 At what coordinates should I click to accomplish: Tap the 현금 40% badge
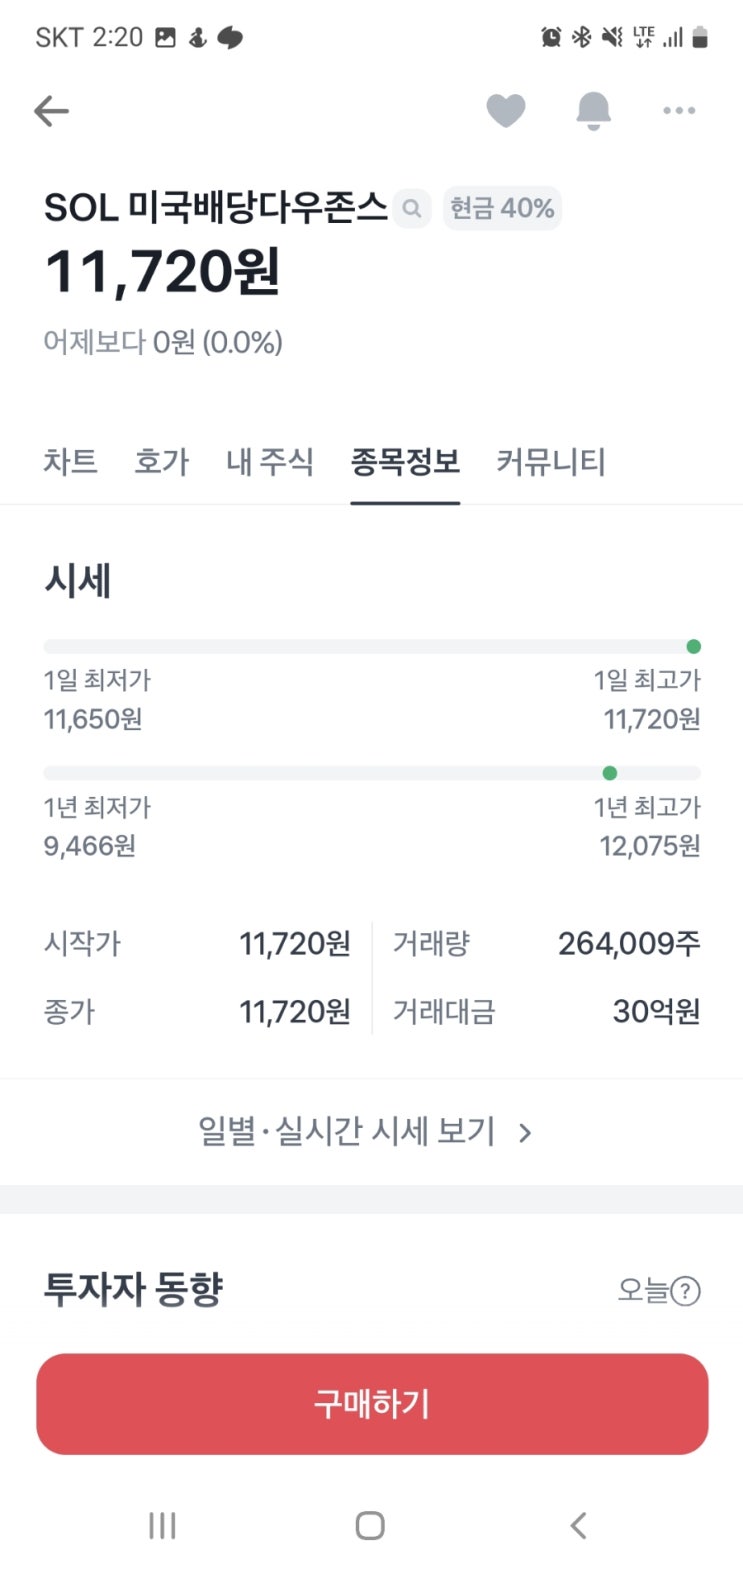coord(501,208)
